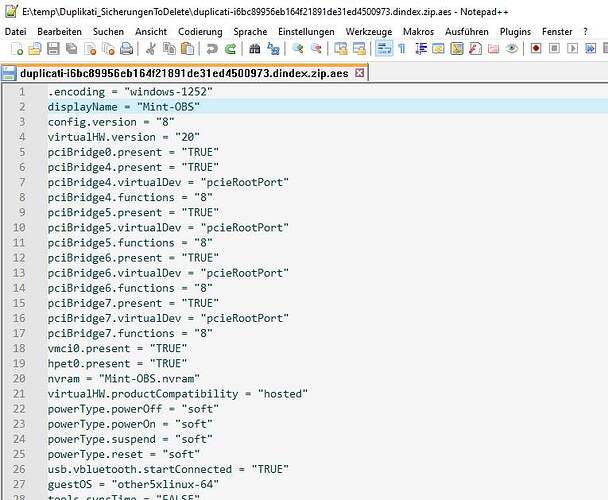Open the question mark help menu
The width and height of the screenshot is (608, 500).
[586, 32]
